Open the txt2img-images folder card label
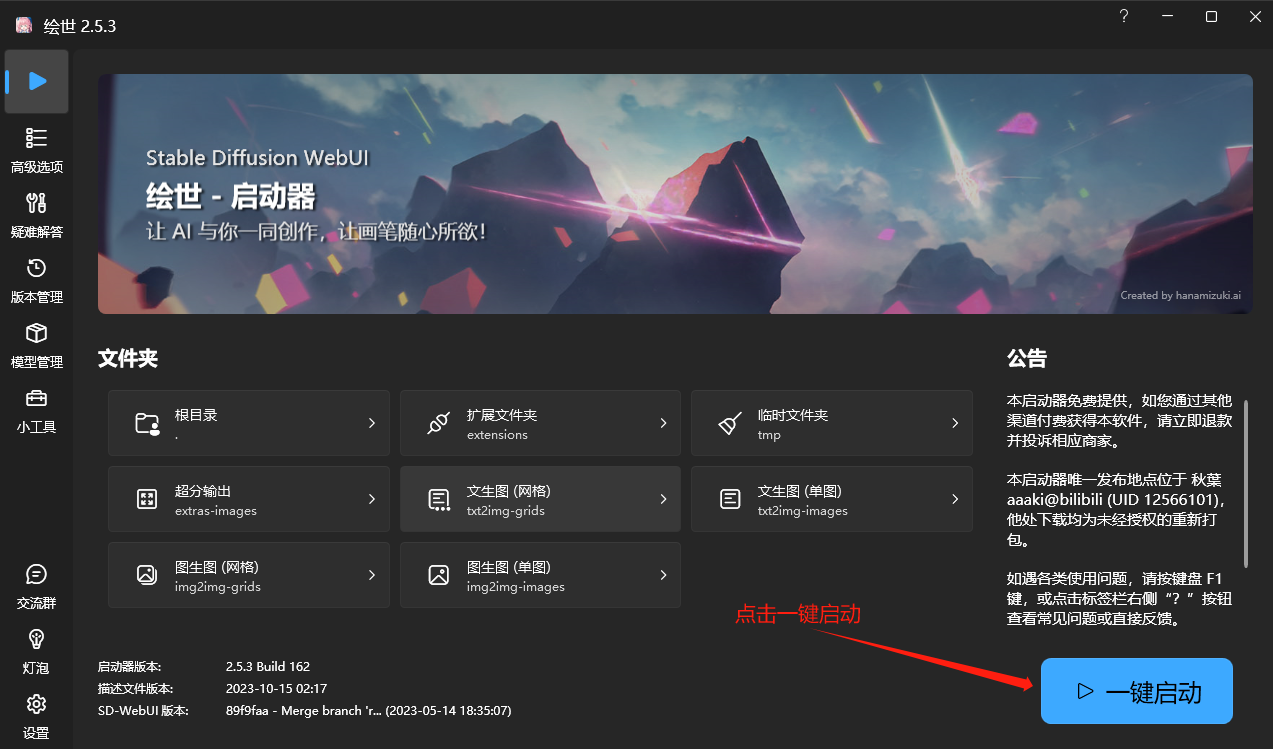This screenshot has height=749, width=1273. click(x=803, y=511)
